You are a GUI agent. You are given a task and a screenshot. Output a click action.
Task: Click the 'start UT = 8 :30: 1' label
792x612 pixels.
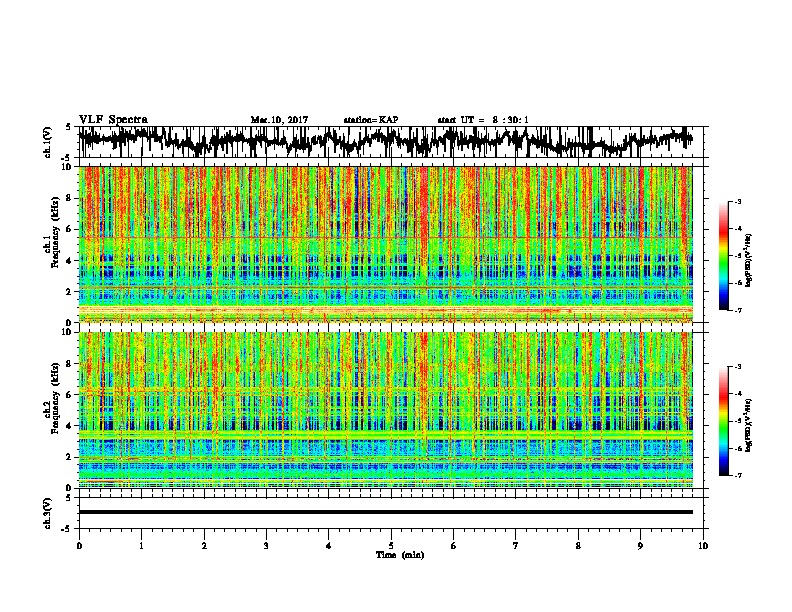483,120
